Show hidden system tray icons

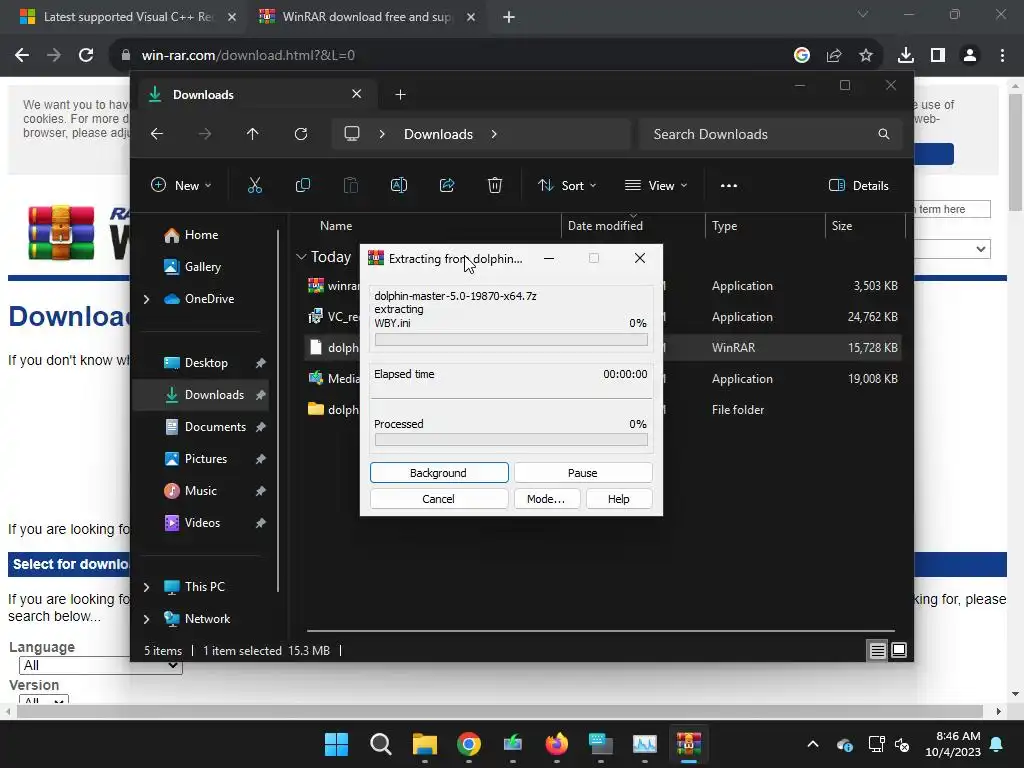point(812,744)
